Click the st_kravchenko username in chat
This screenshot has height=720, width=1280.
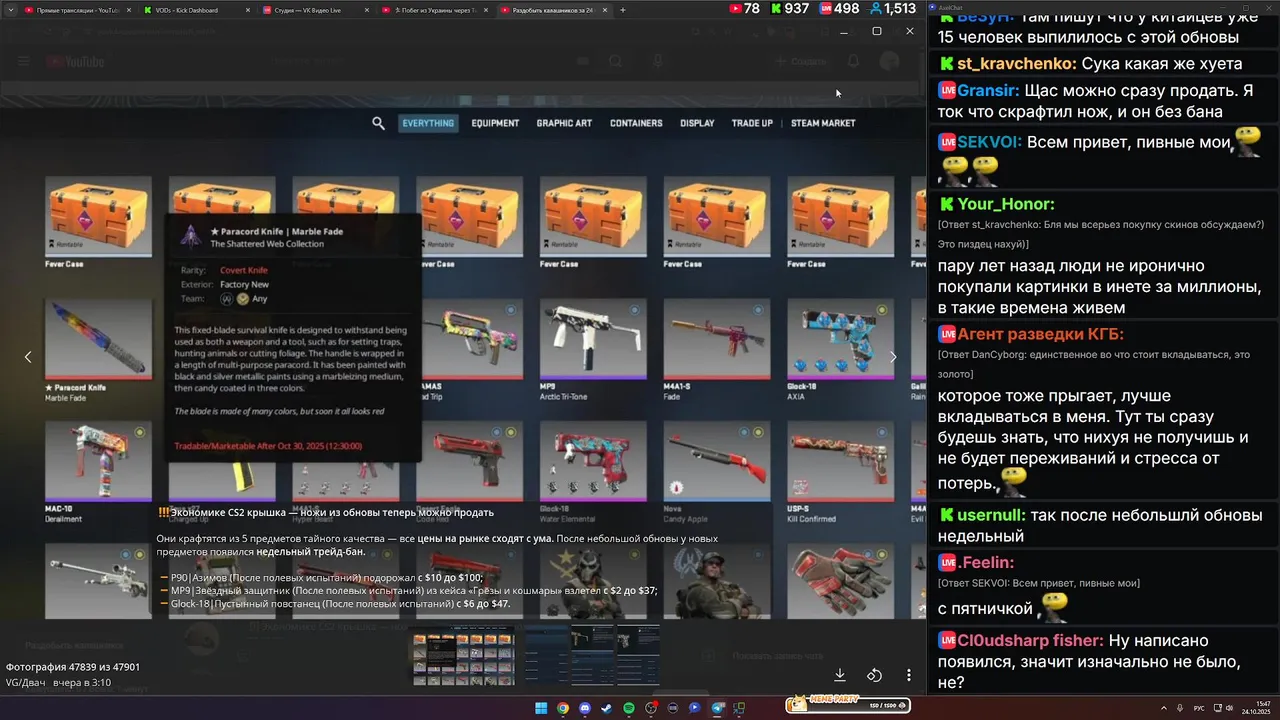pos(1015,63)
